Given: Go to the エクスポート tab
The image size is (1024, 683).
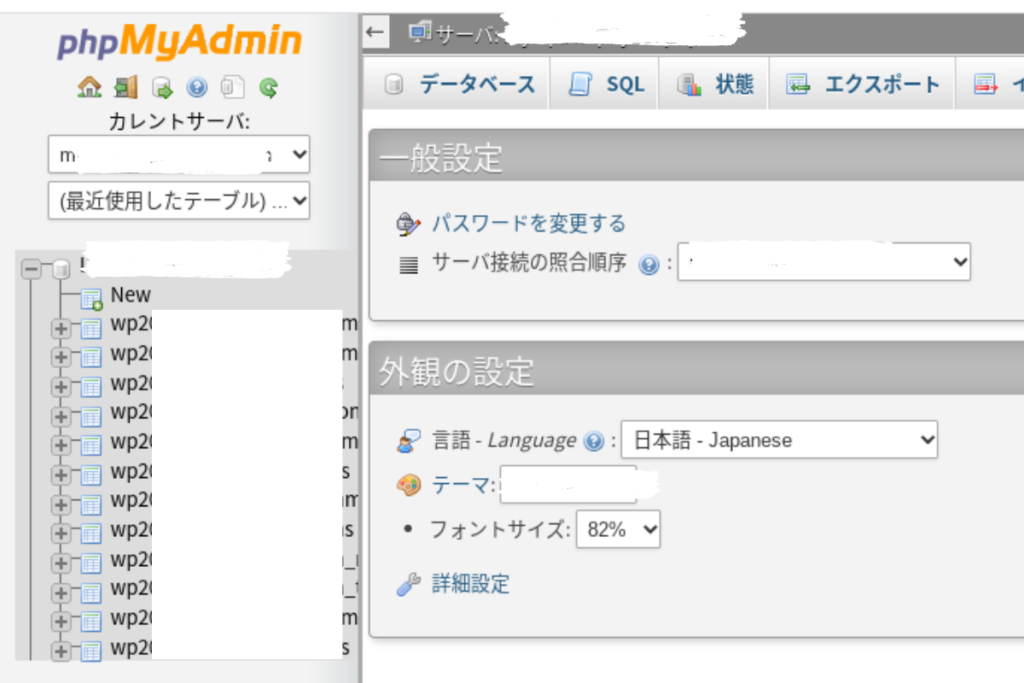Looking at the screenshot, I should point(864,85).
